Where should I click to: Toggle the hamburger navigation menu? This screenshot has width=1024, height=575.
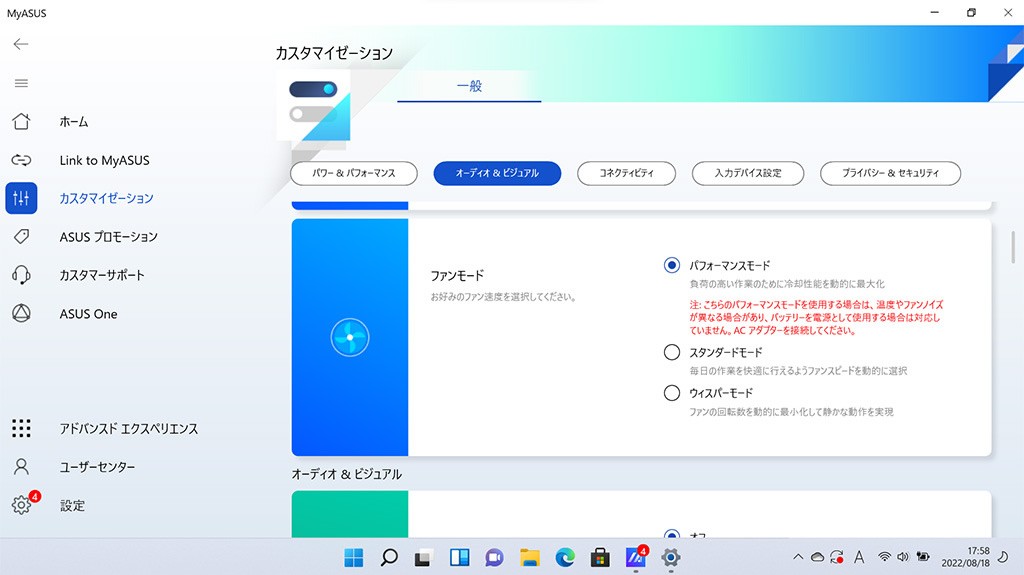(21, 83)
